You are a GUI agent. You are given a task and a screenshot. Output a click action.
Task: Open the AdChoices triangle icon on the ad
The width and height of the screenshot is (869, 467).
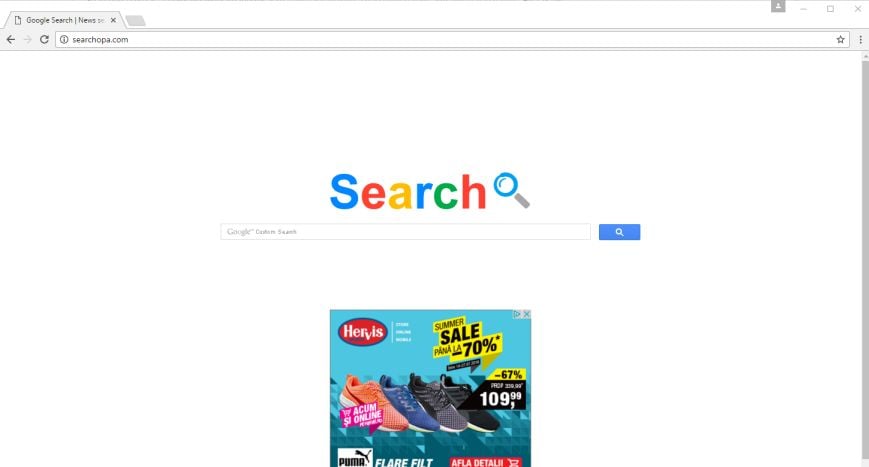[x=517, y=314]
